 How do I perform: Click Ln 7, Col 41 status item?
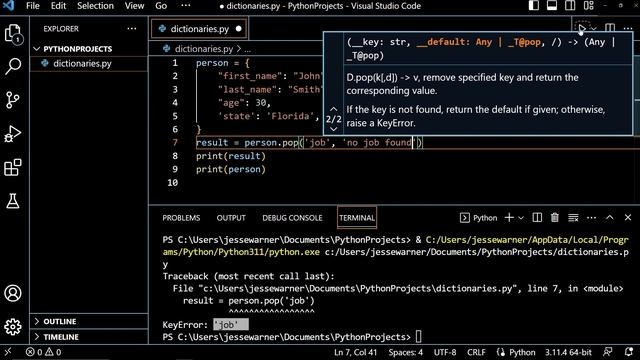[356, 352]
